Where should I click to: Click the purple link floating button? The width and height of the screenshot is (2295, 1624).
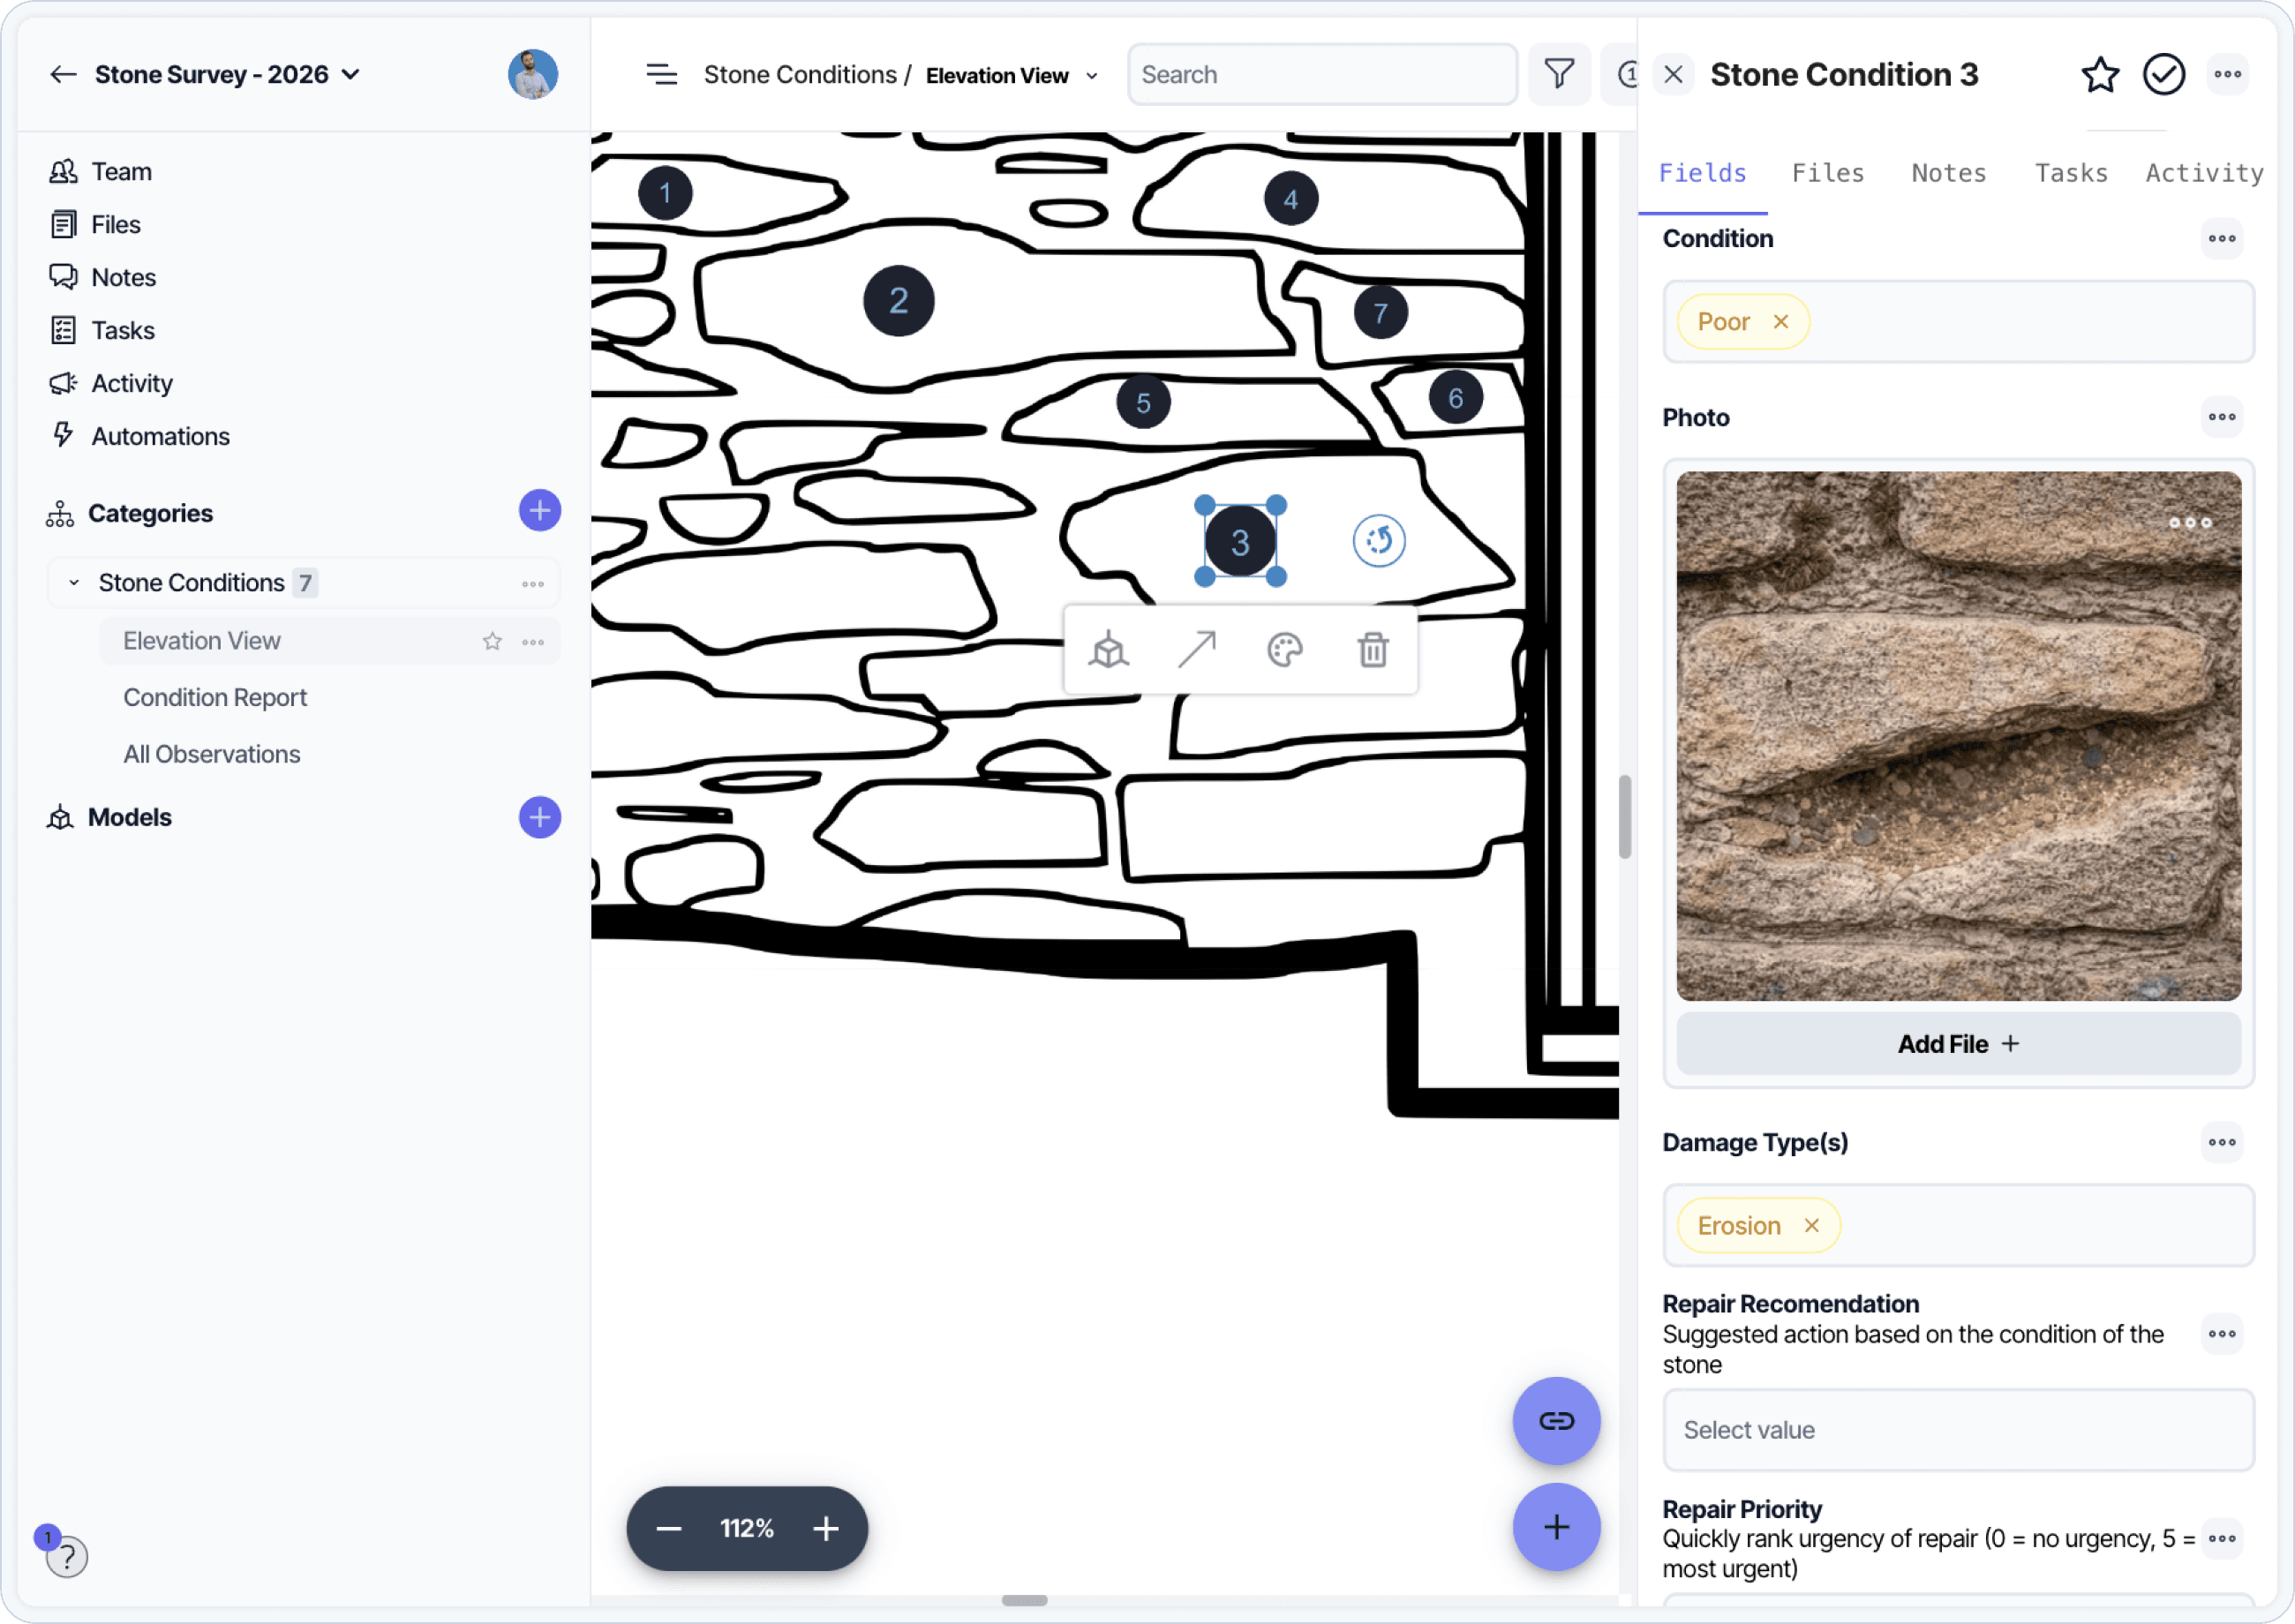point(1556,1421)
